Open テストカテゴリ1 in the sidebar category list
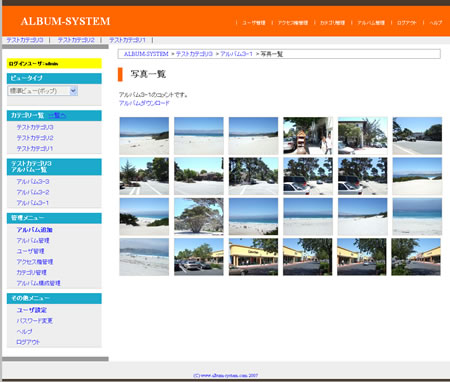 pyautogui.click(x=35, y=149)
